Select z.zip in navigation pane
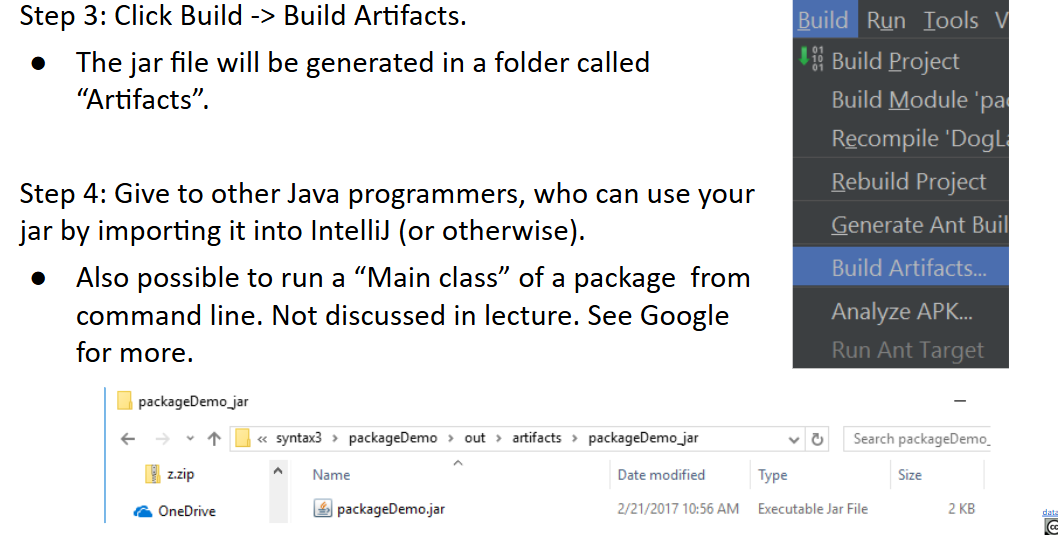 (x=180, y=474)
